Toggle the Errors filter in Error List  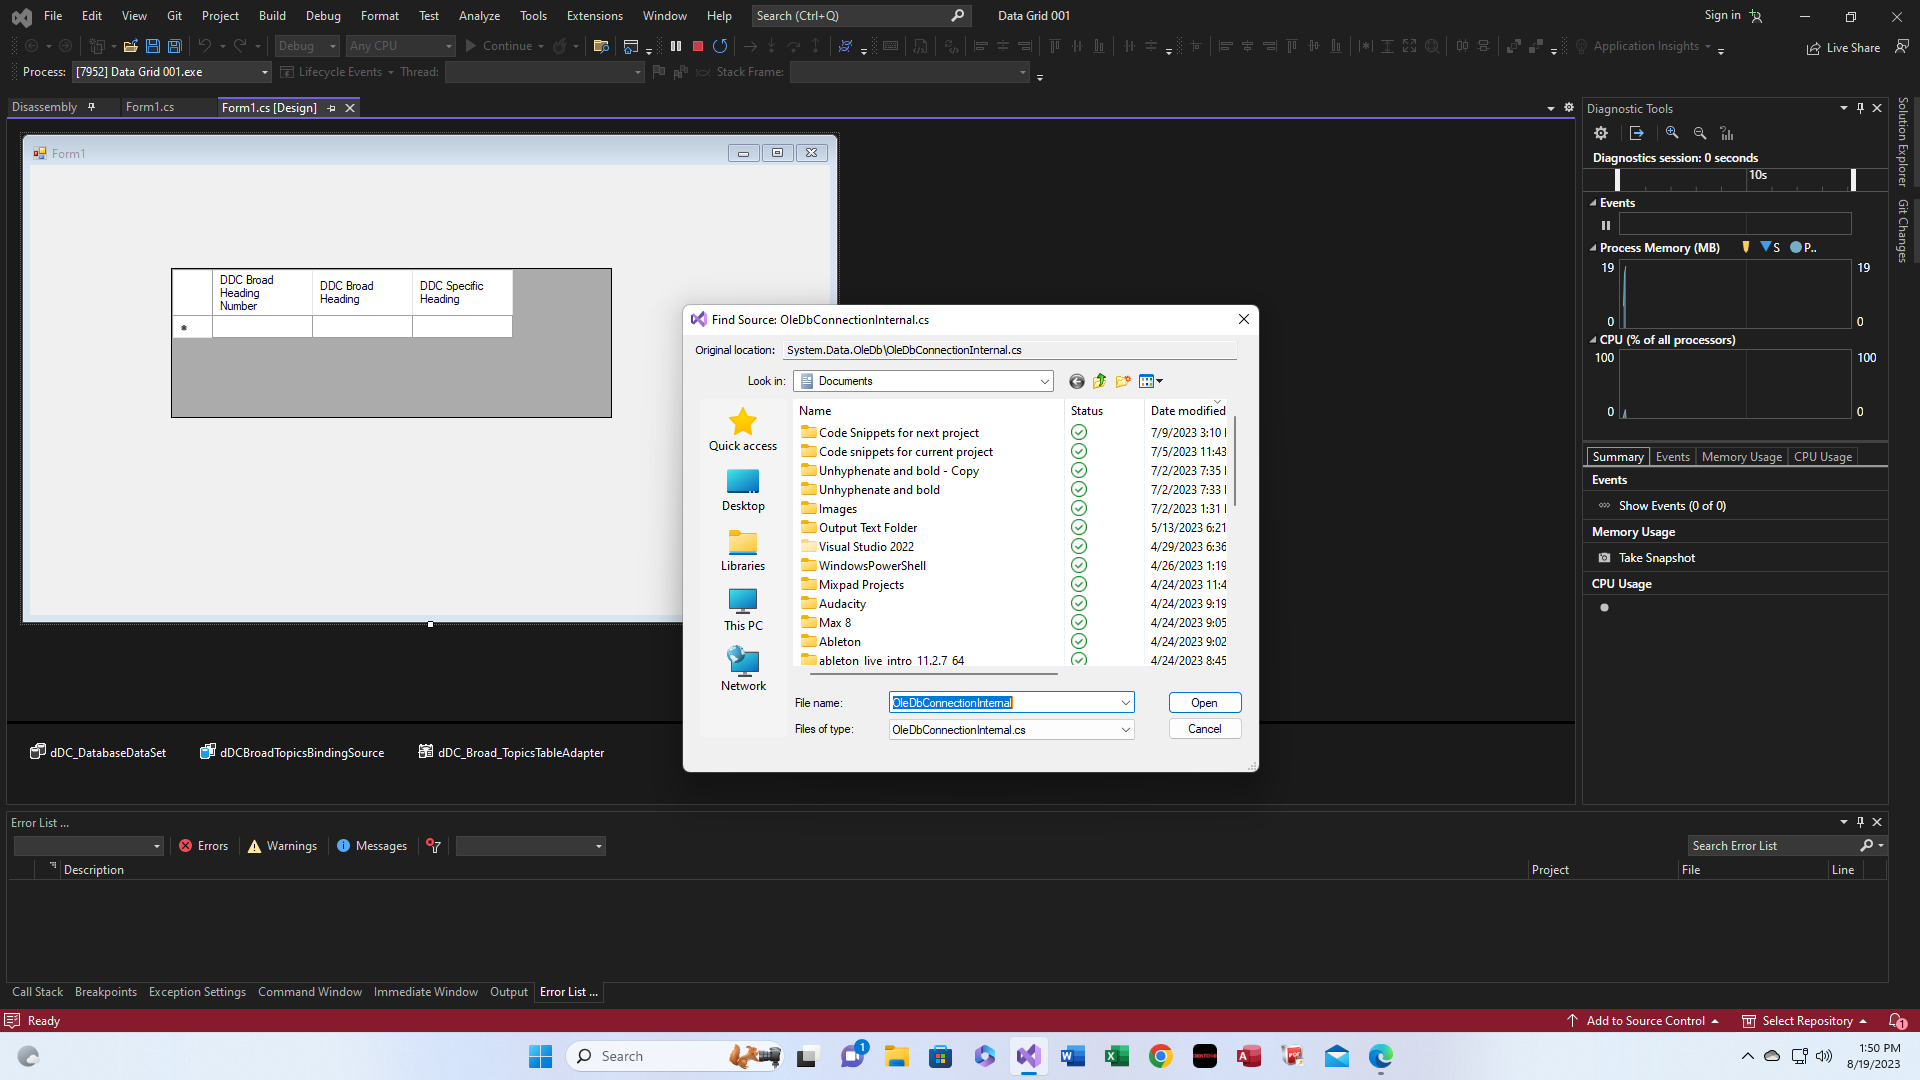pos(203,845)
